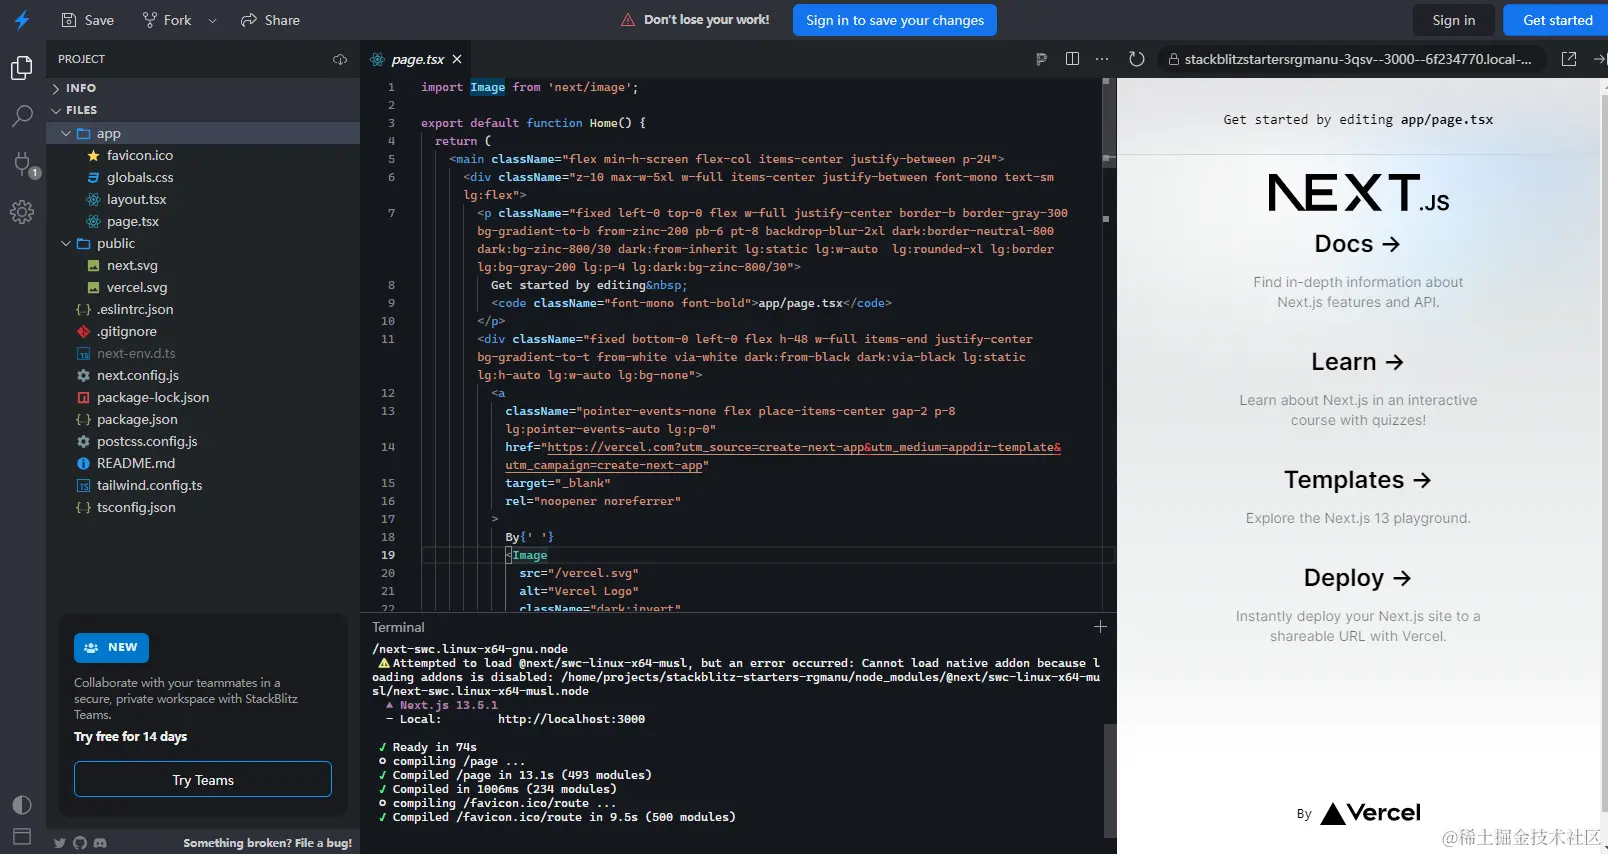The height and width of the screenshot is (854, 1608).
Task: Click Something broken? File a bug! link
Action: [267, 843]
